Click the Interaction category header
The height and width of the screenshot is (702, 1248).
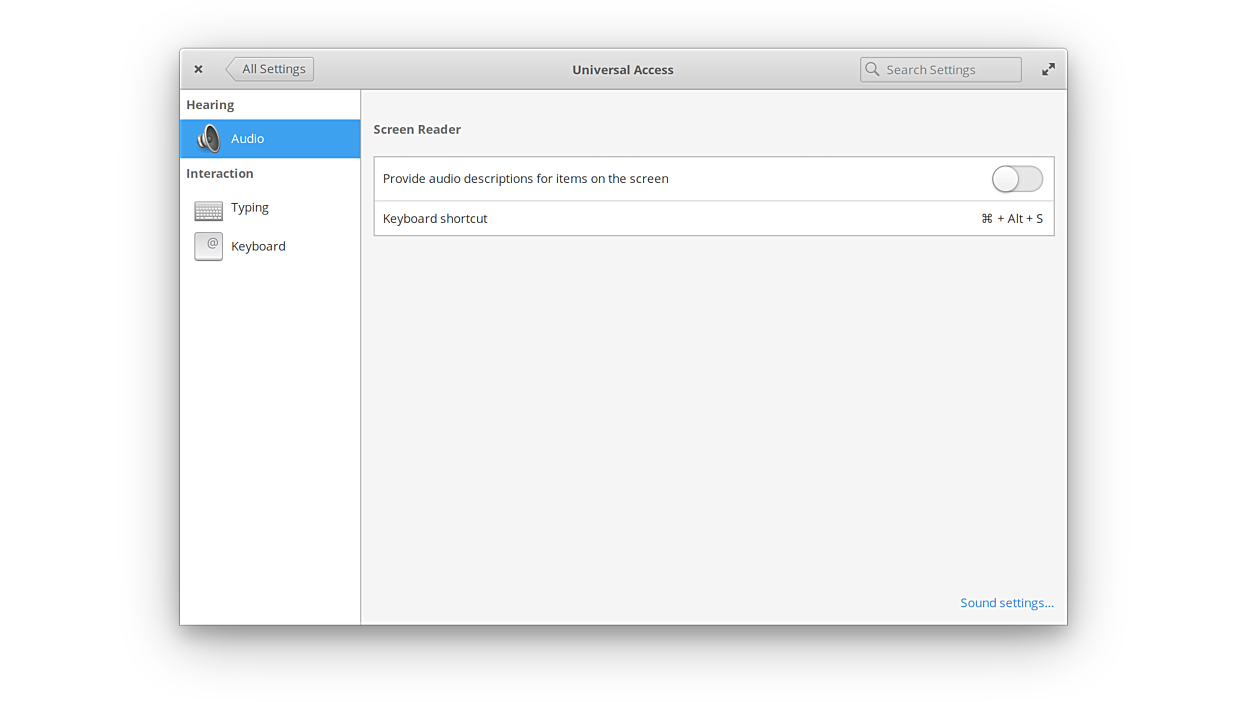tap(220, 174)
